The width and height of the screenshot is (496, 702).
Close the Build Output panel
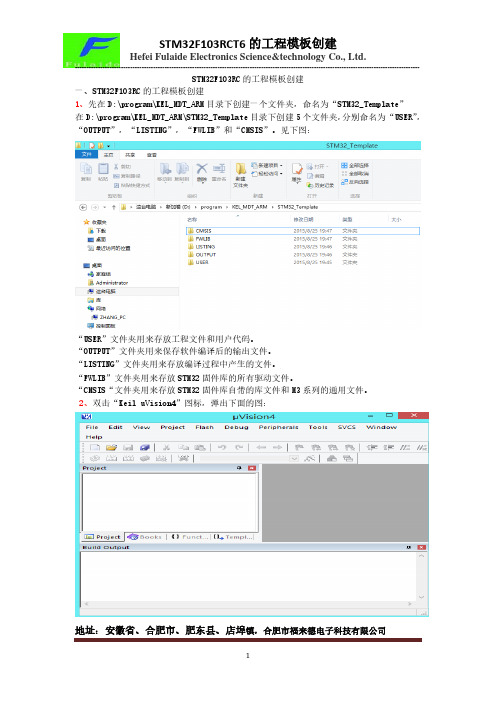point(422,547)
